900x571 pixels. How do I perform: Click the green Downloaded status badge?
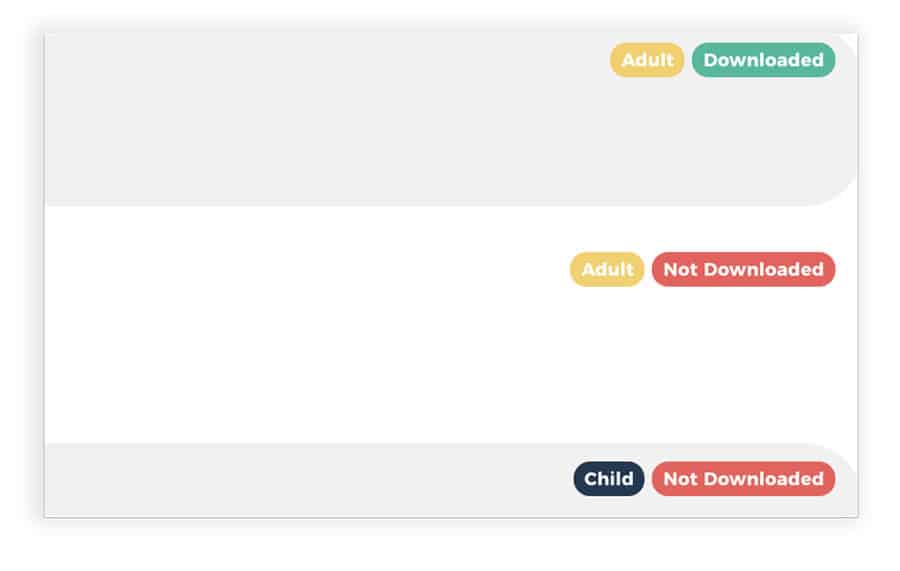pos(763,60)
